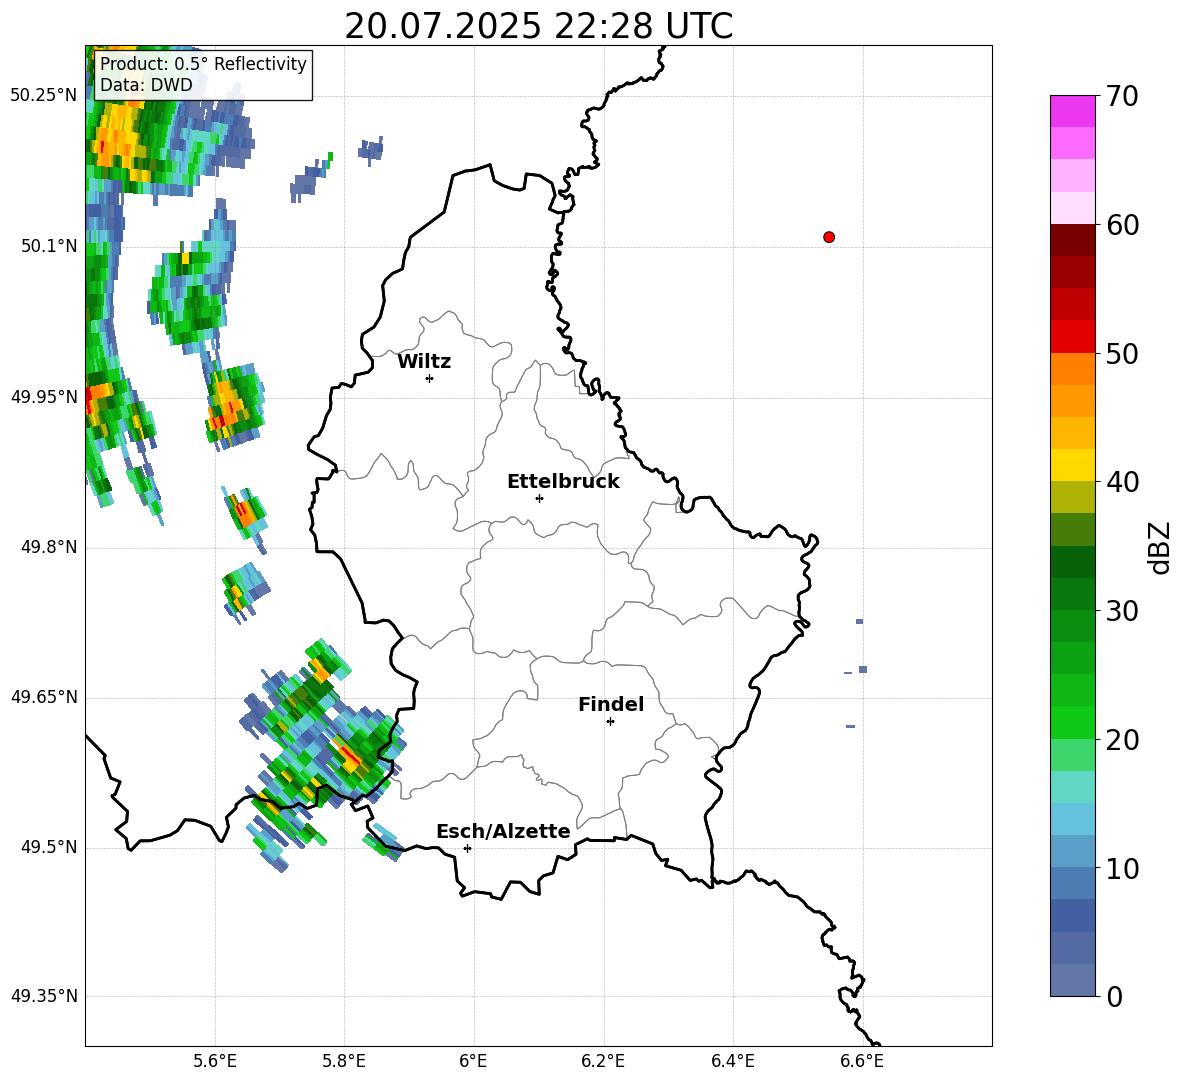The width and height of the screenshot is (1184, 1081).
Task: Click the 20 tick on colorbar
Action: pos(1122,740)
